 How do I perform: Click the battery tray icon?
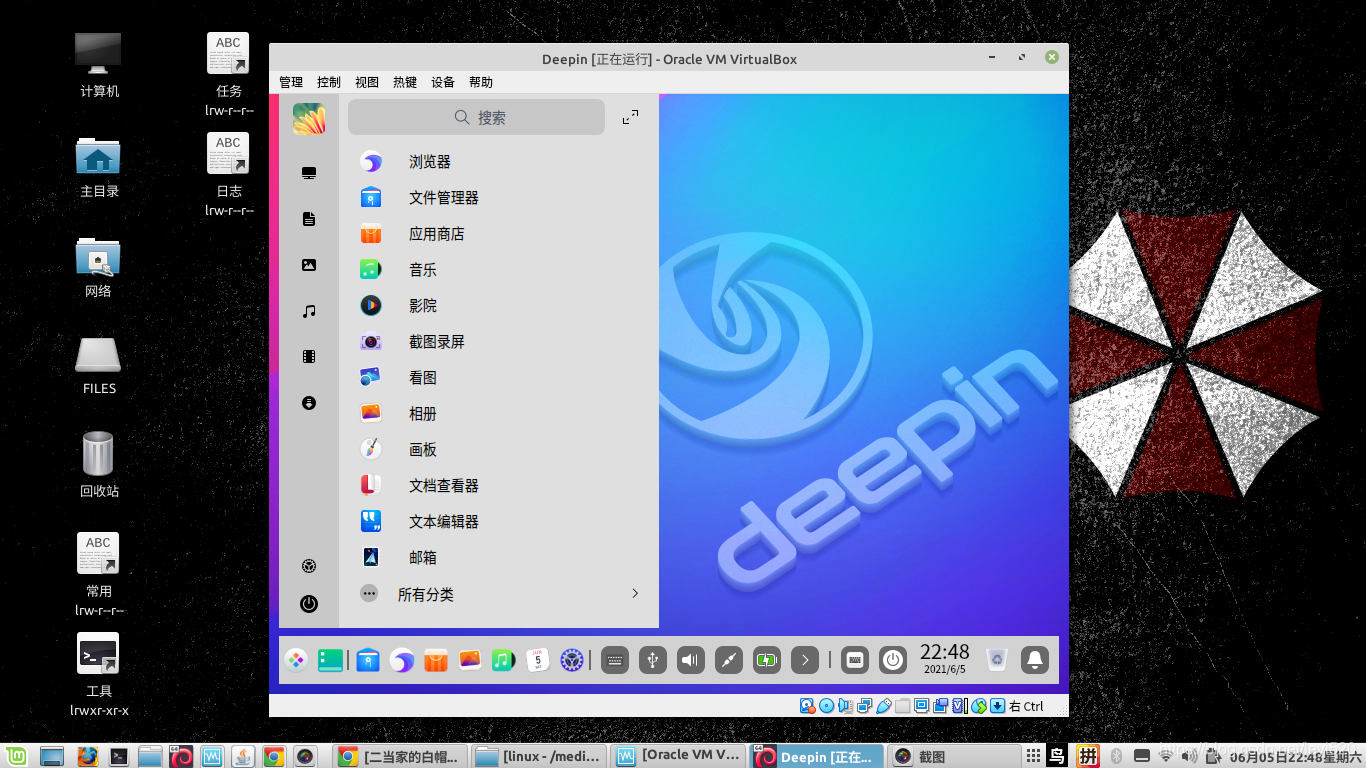[x=767, y=660]
